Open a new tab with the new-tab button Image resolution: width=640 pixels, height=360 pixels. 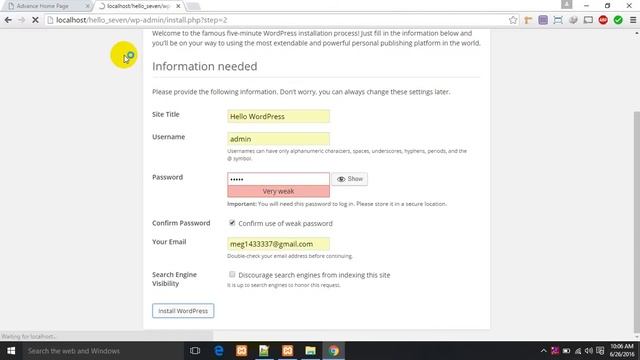pyautogui.click(x=193, y=6)
